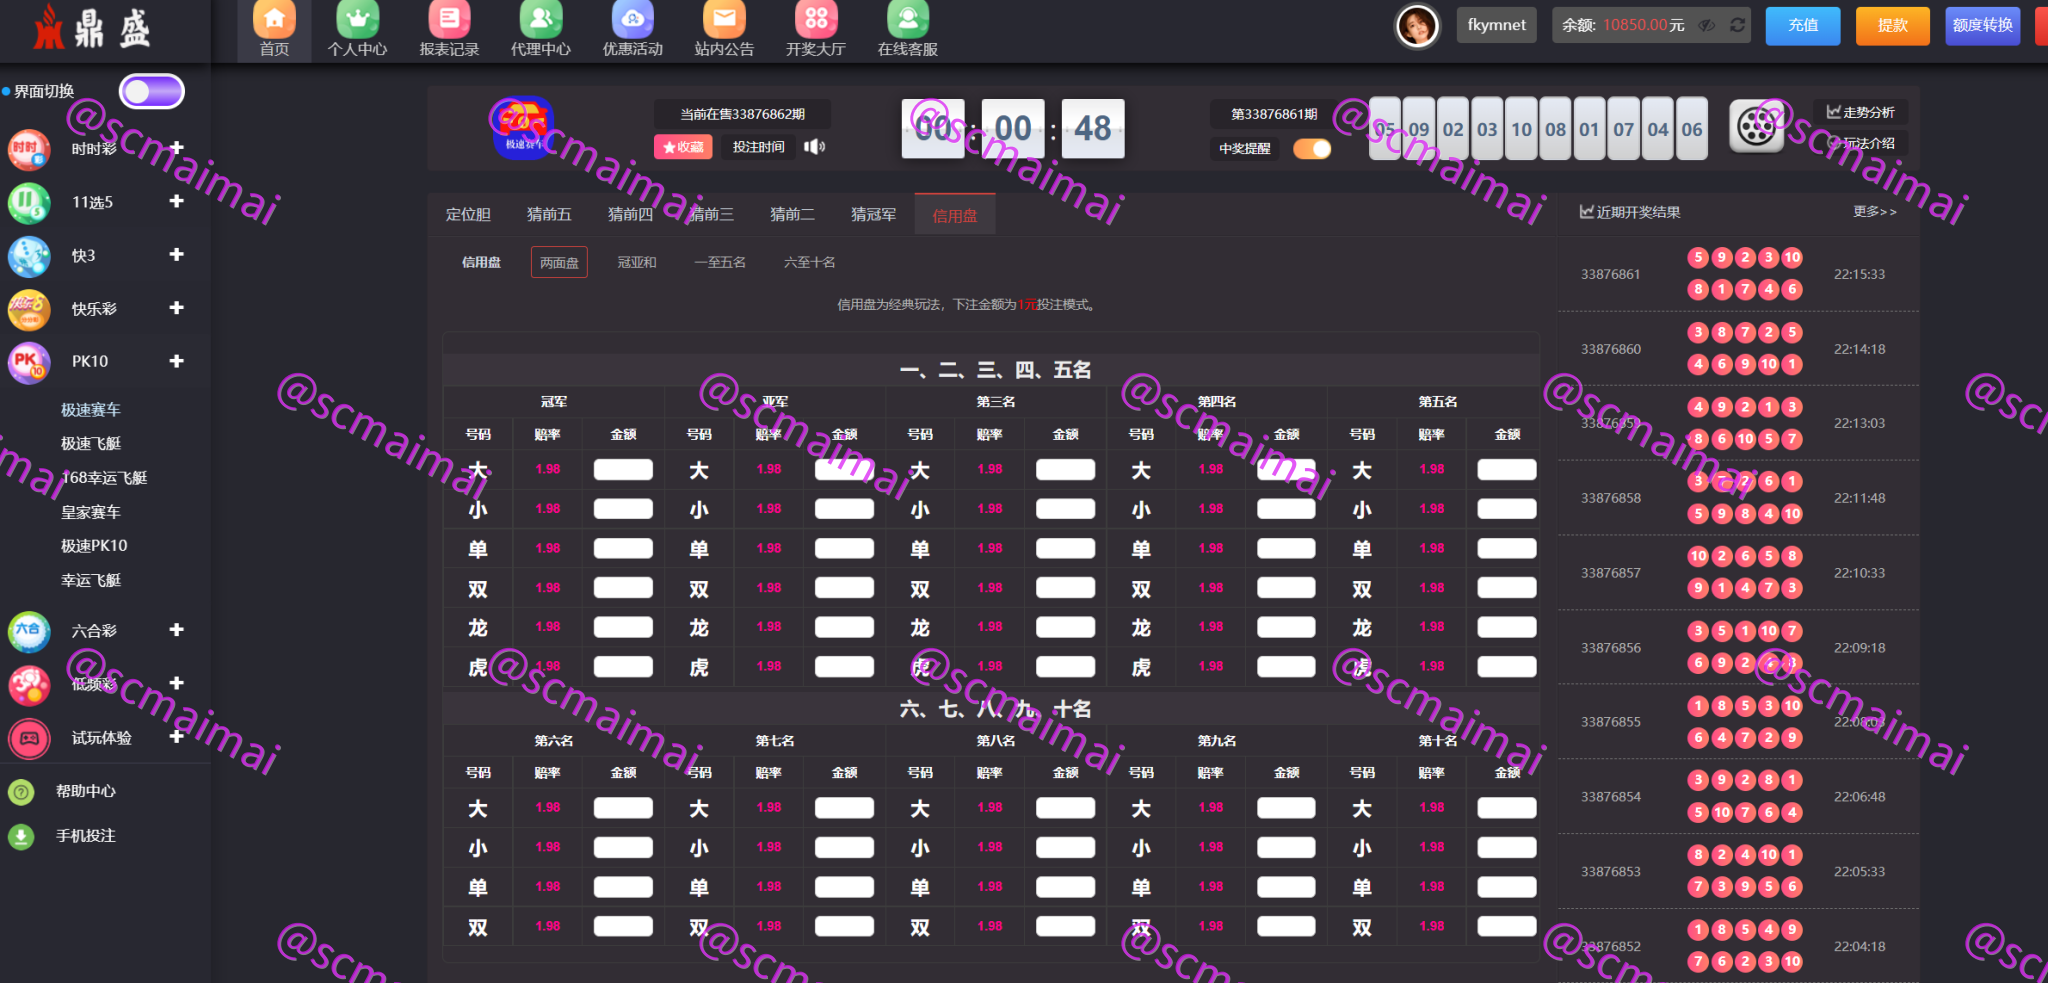
Task: Open the 优惠活动 promotions icon
Action: (632, 18)
